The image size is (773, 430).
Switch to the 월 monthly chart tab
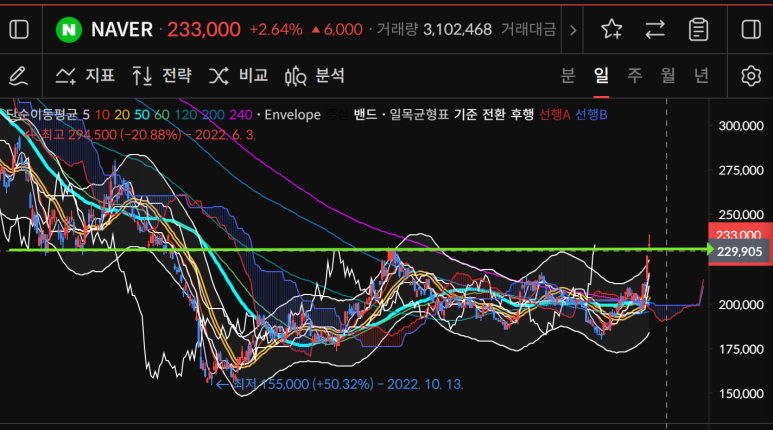668,75
